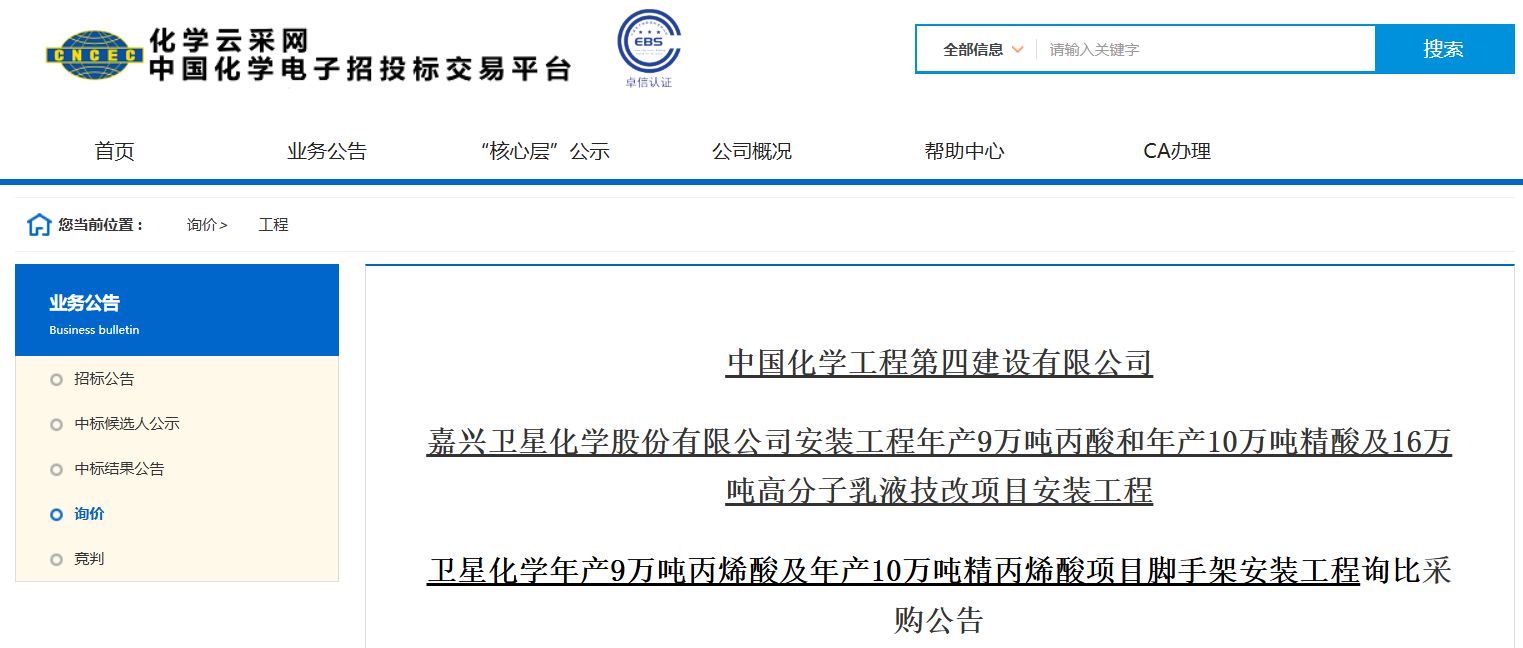Screen dimensions: 1523x648
Task: Click the 工程 breadcrumb link
Action: [273, 225]
